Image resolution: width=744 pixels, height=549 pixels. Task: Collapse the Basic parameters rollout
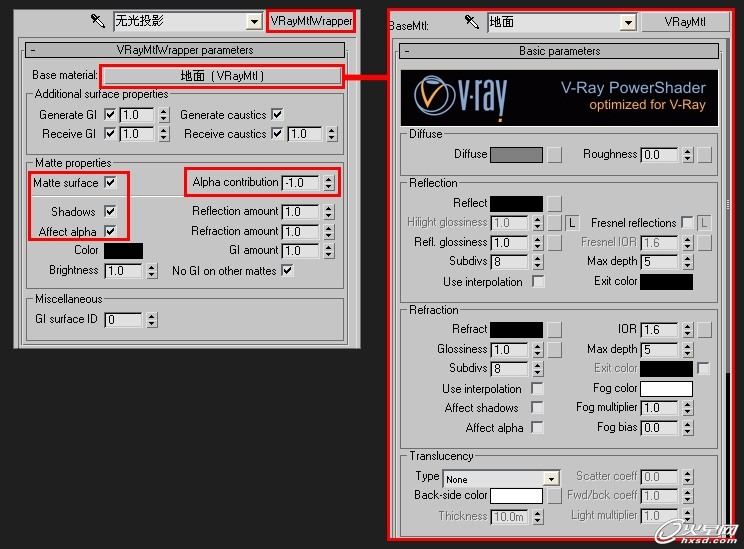coord(559,51)
